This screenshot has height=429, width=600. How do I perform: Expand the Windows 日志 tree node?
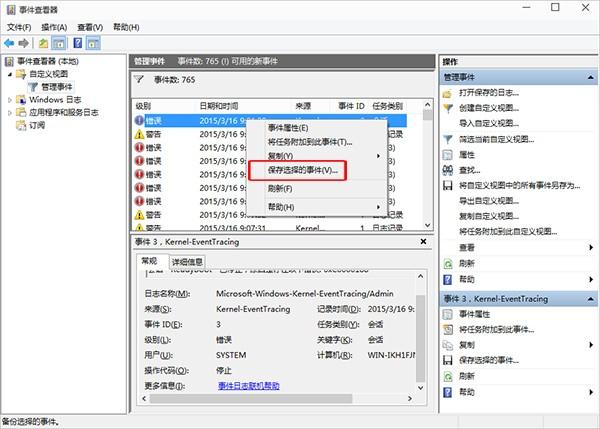pos(10,100)
